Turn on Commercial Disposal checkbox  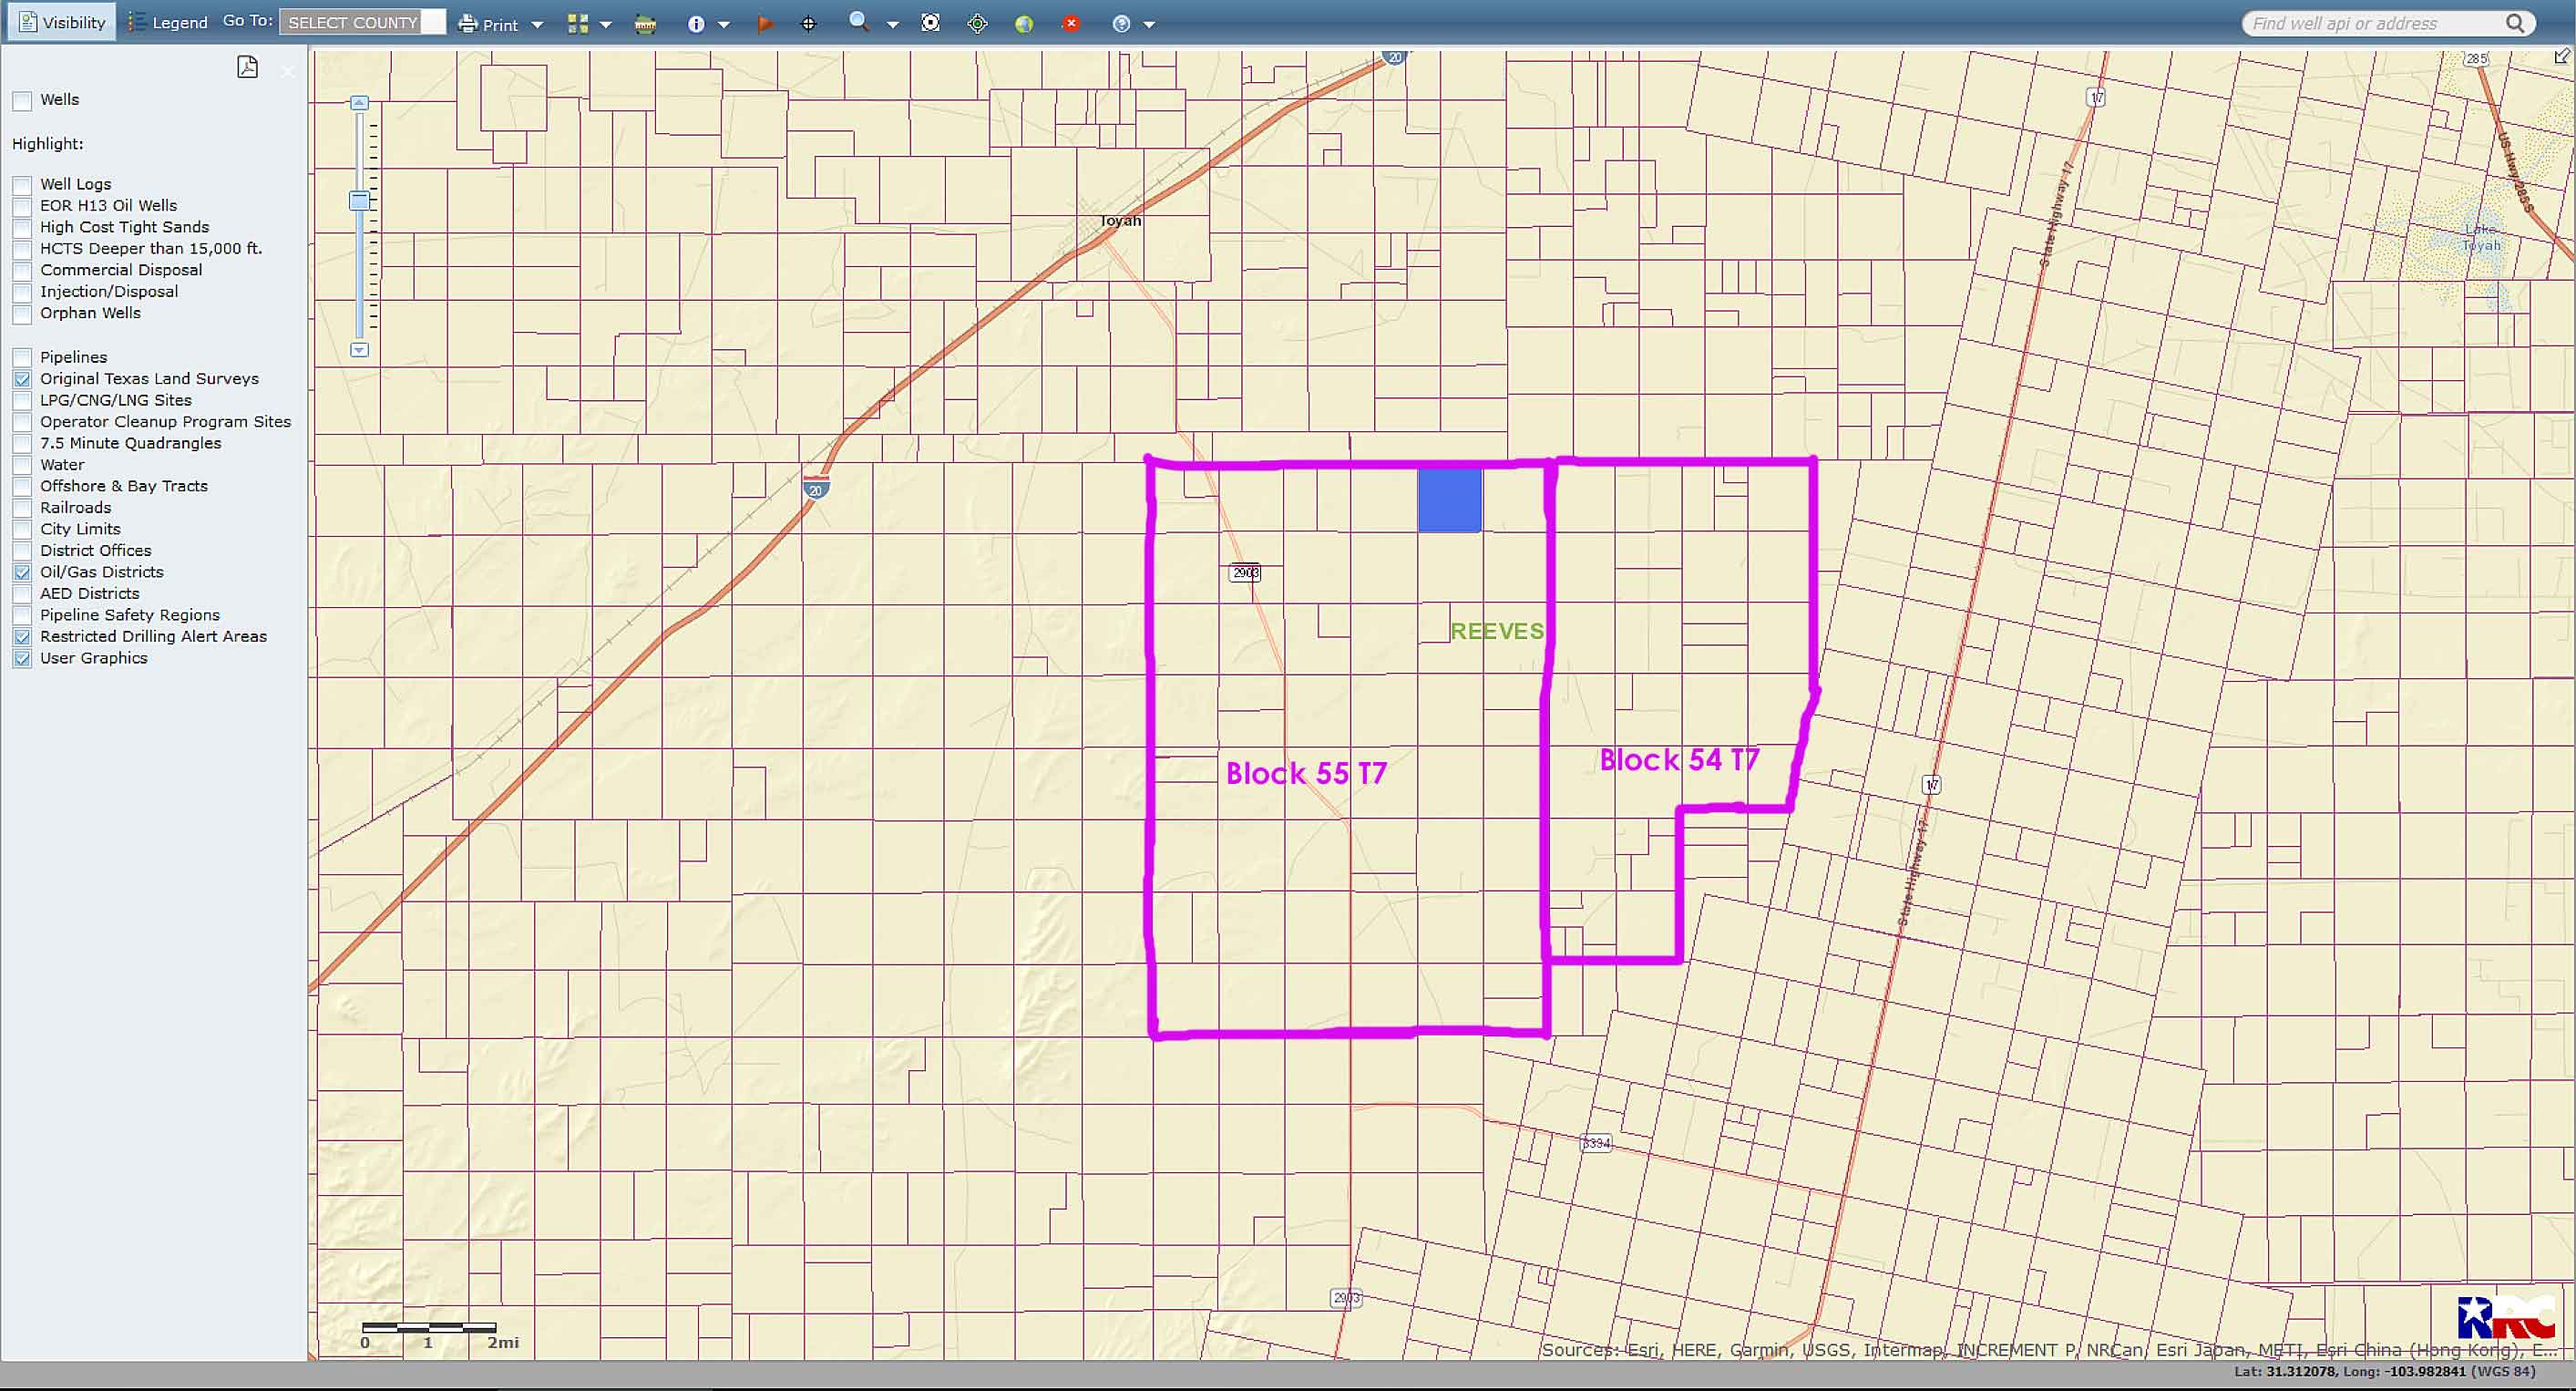[x=22, y=271]
